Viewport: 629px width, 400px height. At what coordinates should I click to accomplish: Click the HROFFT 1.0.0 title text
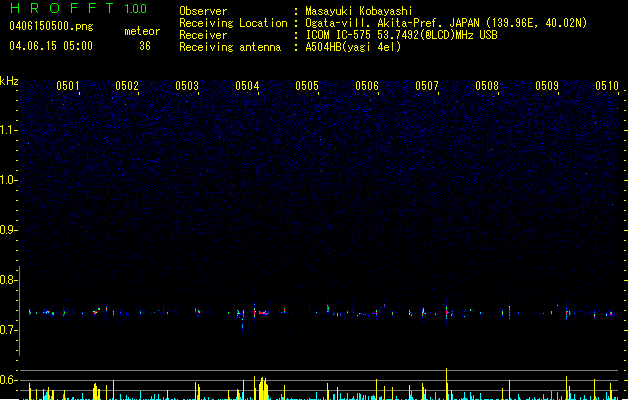[78, 8]
